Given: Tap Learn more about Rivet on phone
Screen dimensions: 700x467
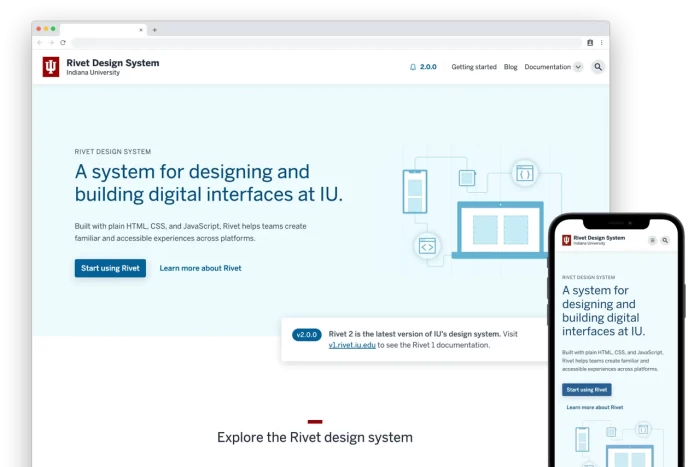Looking at the screenshot, I should 594,407.
